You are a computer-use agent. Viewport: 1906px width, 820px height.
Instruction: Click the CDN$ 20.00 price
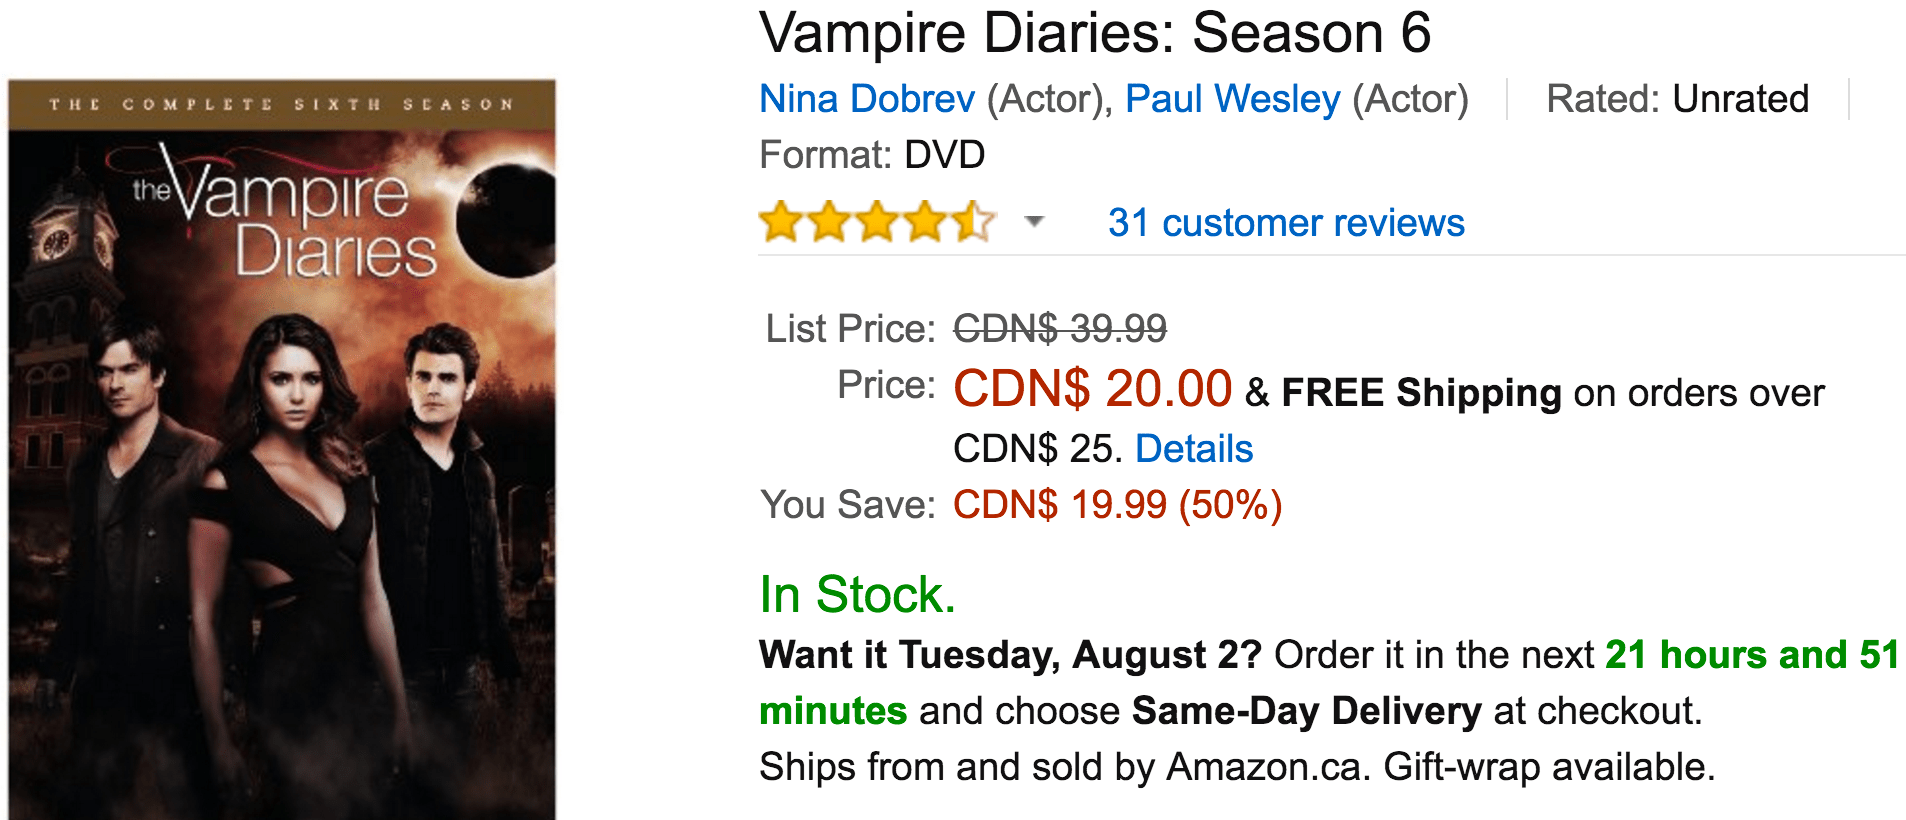(1092, 388)
